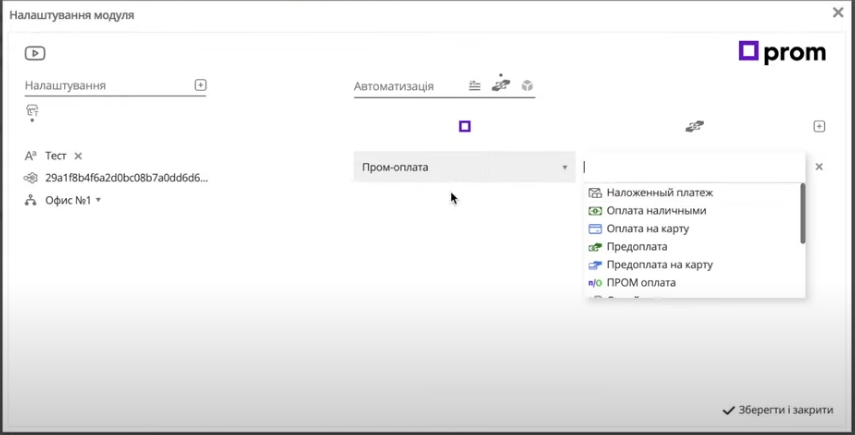Select the box cube icon in Автоматизація

527,86
